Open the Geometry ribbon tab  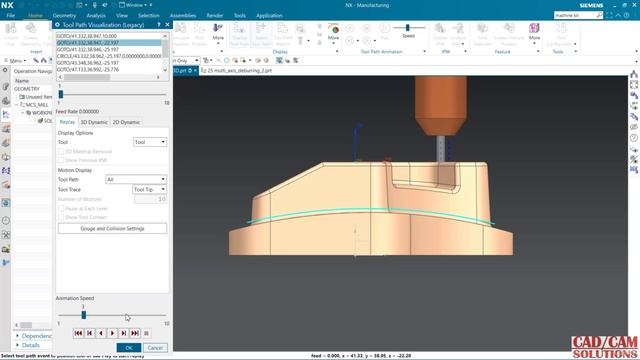click(64, 16)
